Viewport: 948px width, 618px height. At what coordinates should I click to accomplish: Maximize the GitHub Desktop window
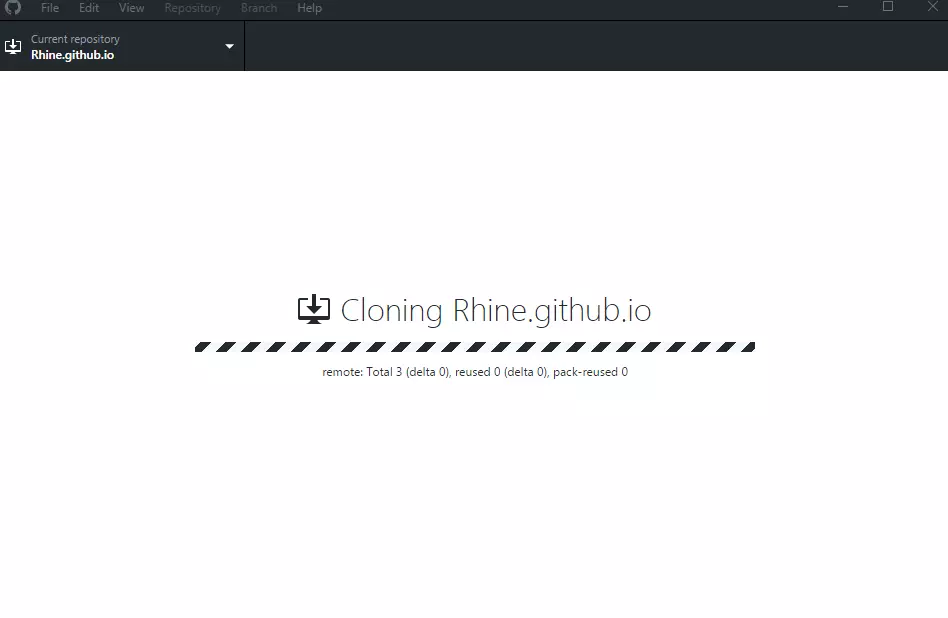point(888,7)
